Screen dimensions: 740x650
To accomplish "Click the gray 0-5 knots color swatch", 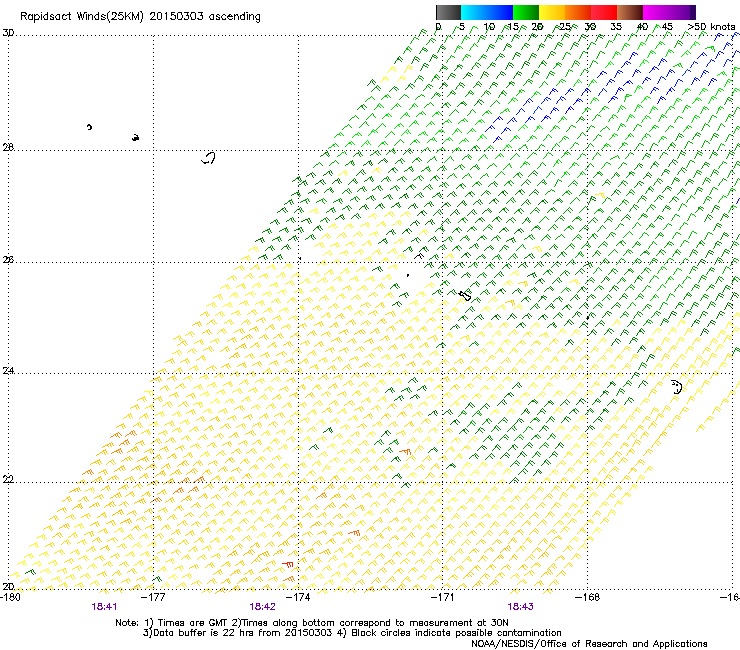I will [x=448, y=12].
